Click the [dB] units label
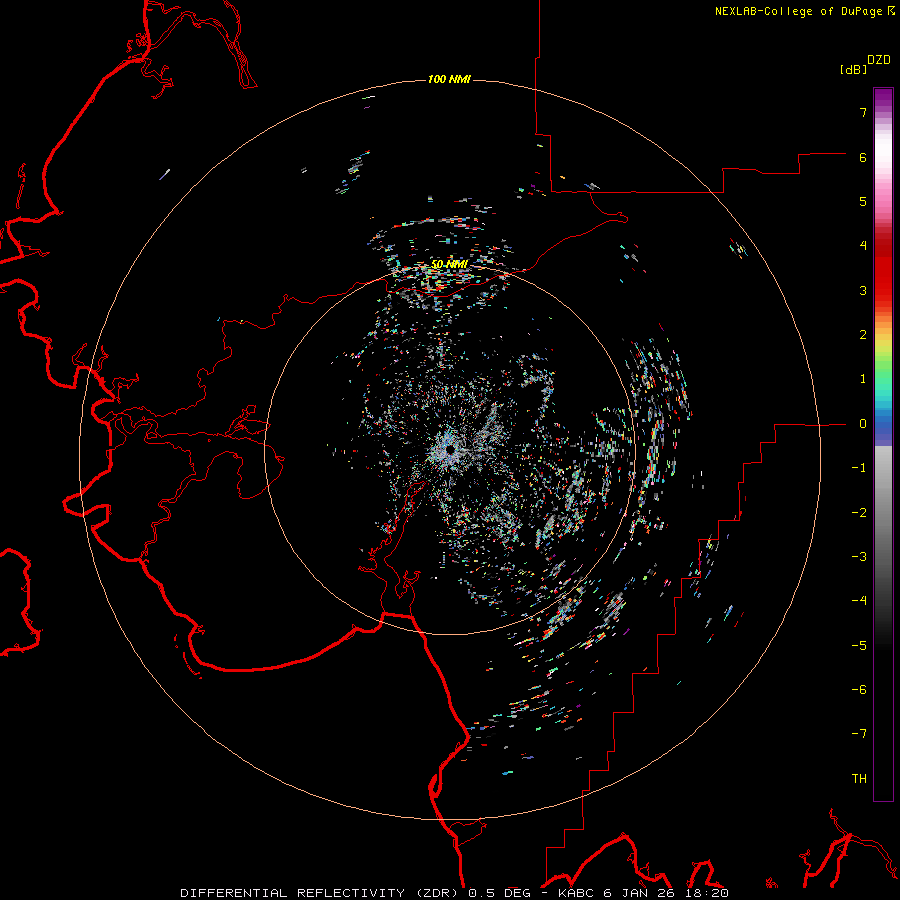This screenshot has height=900, width=900. click(854, 69)
